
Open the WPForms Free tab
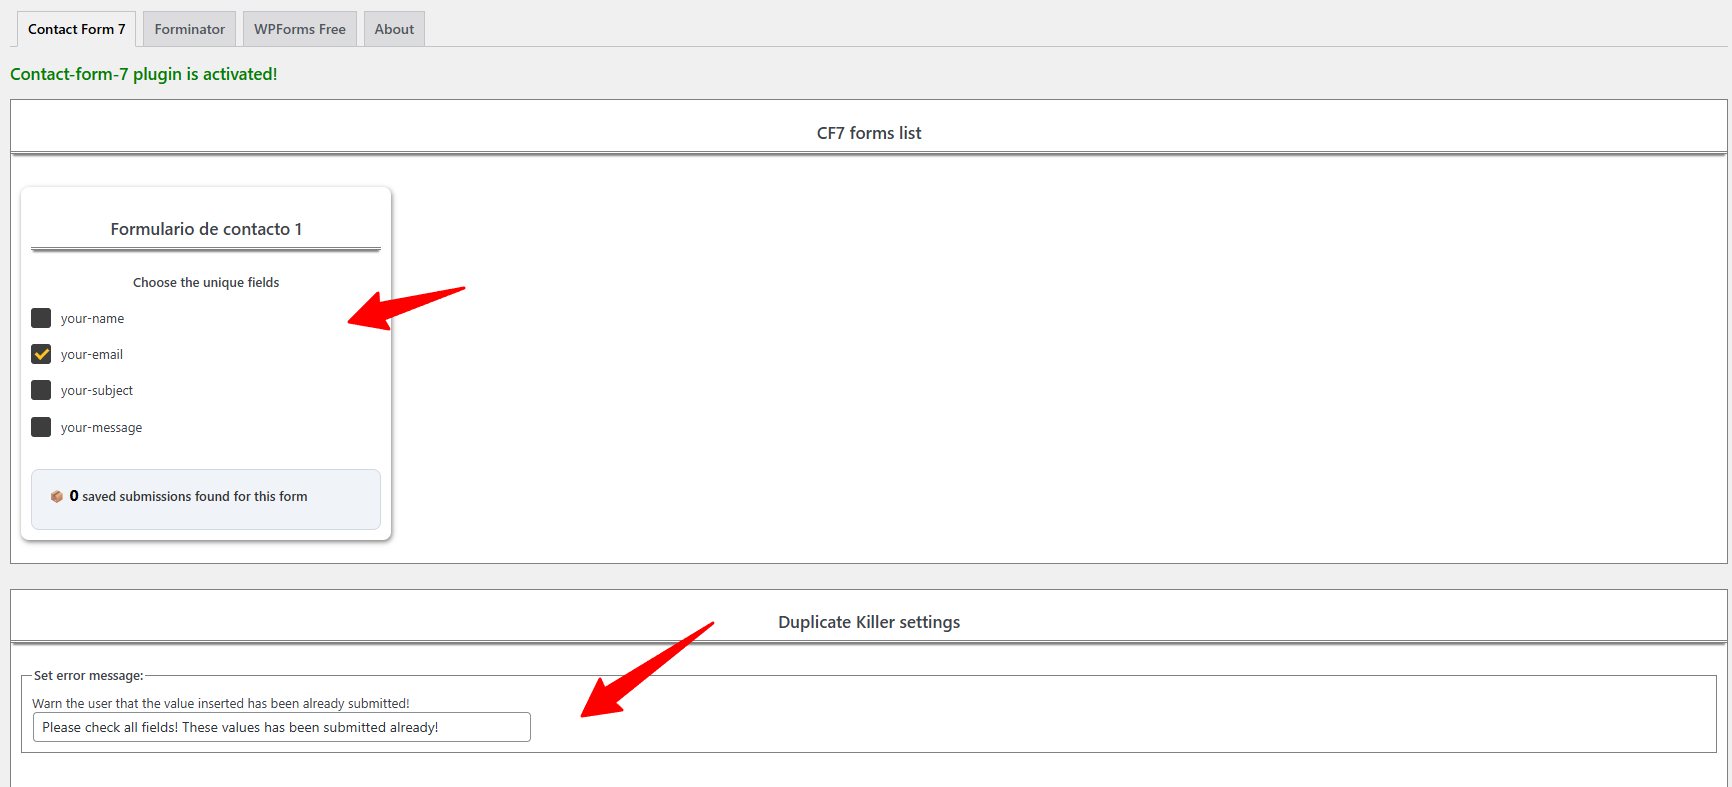pos(299,29)
